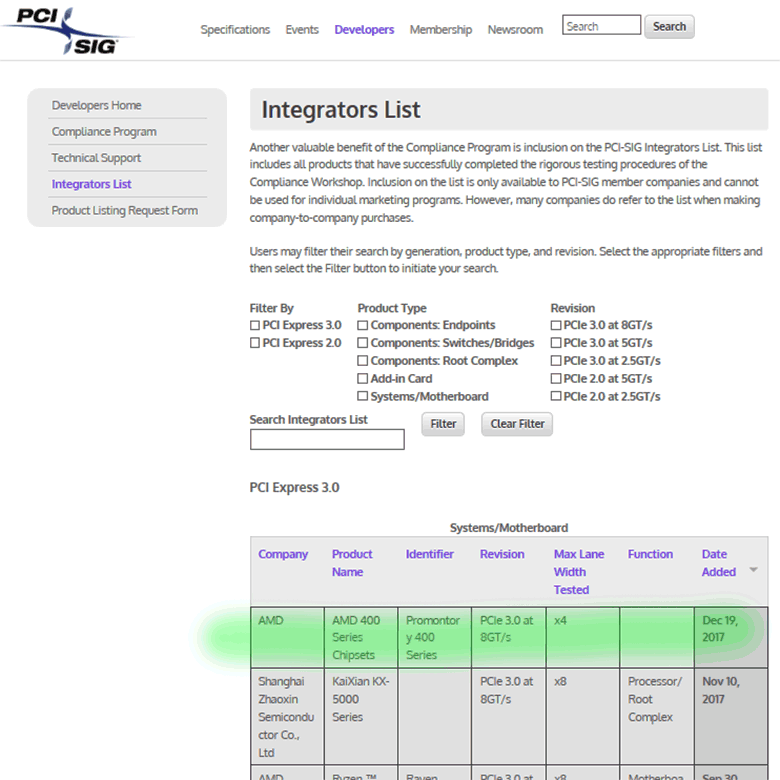Viewport: 780px width, 780px height.
Task: Select PCIe 3.0 at 8GT/s revision checkbox
Action: [x=556, y=325]
